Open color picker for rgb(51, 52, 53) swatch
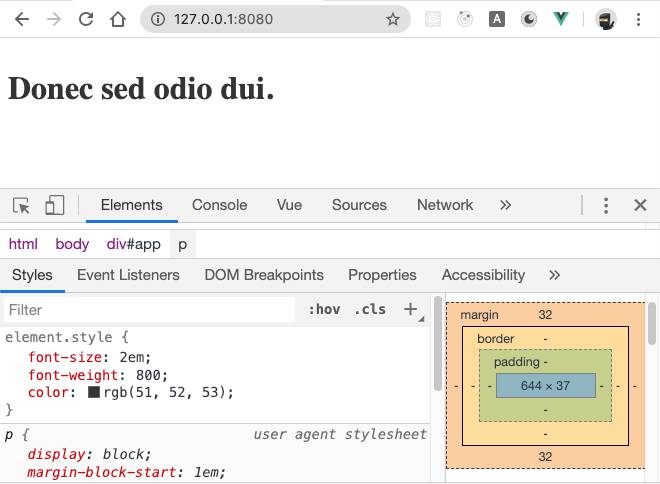The height and width of the screenshot is (484, 660). pyautogui.click(x=94, y=393)
